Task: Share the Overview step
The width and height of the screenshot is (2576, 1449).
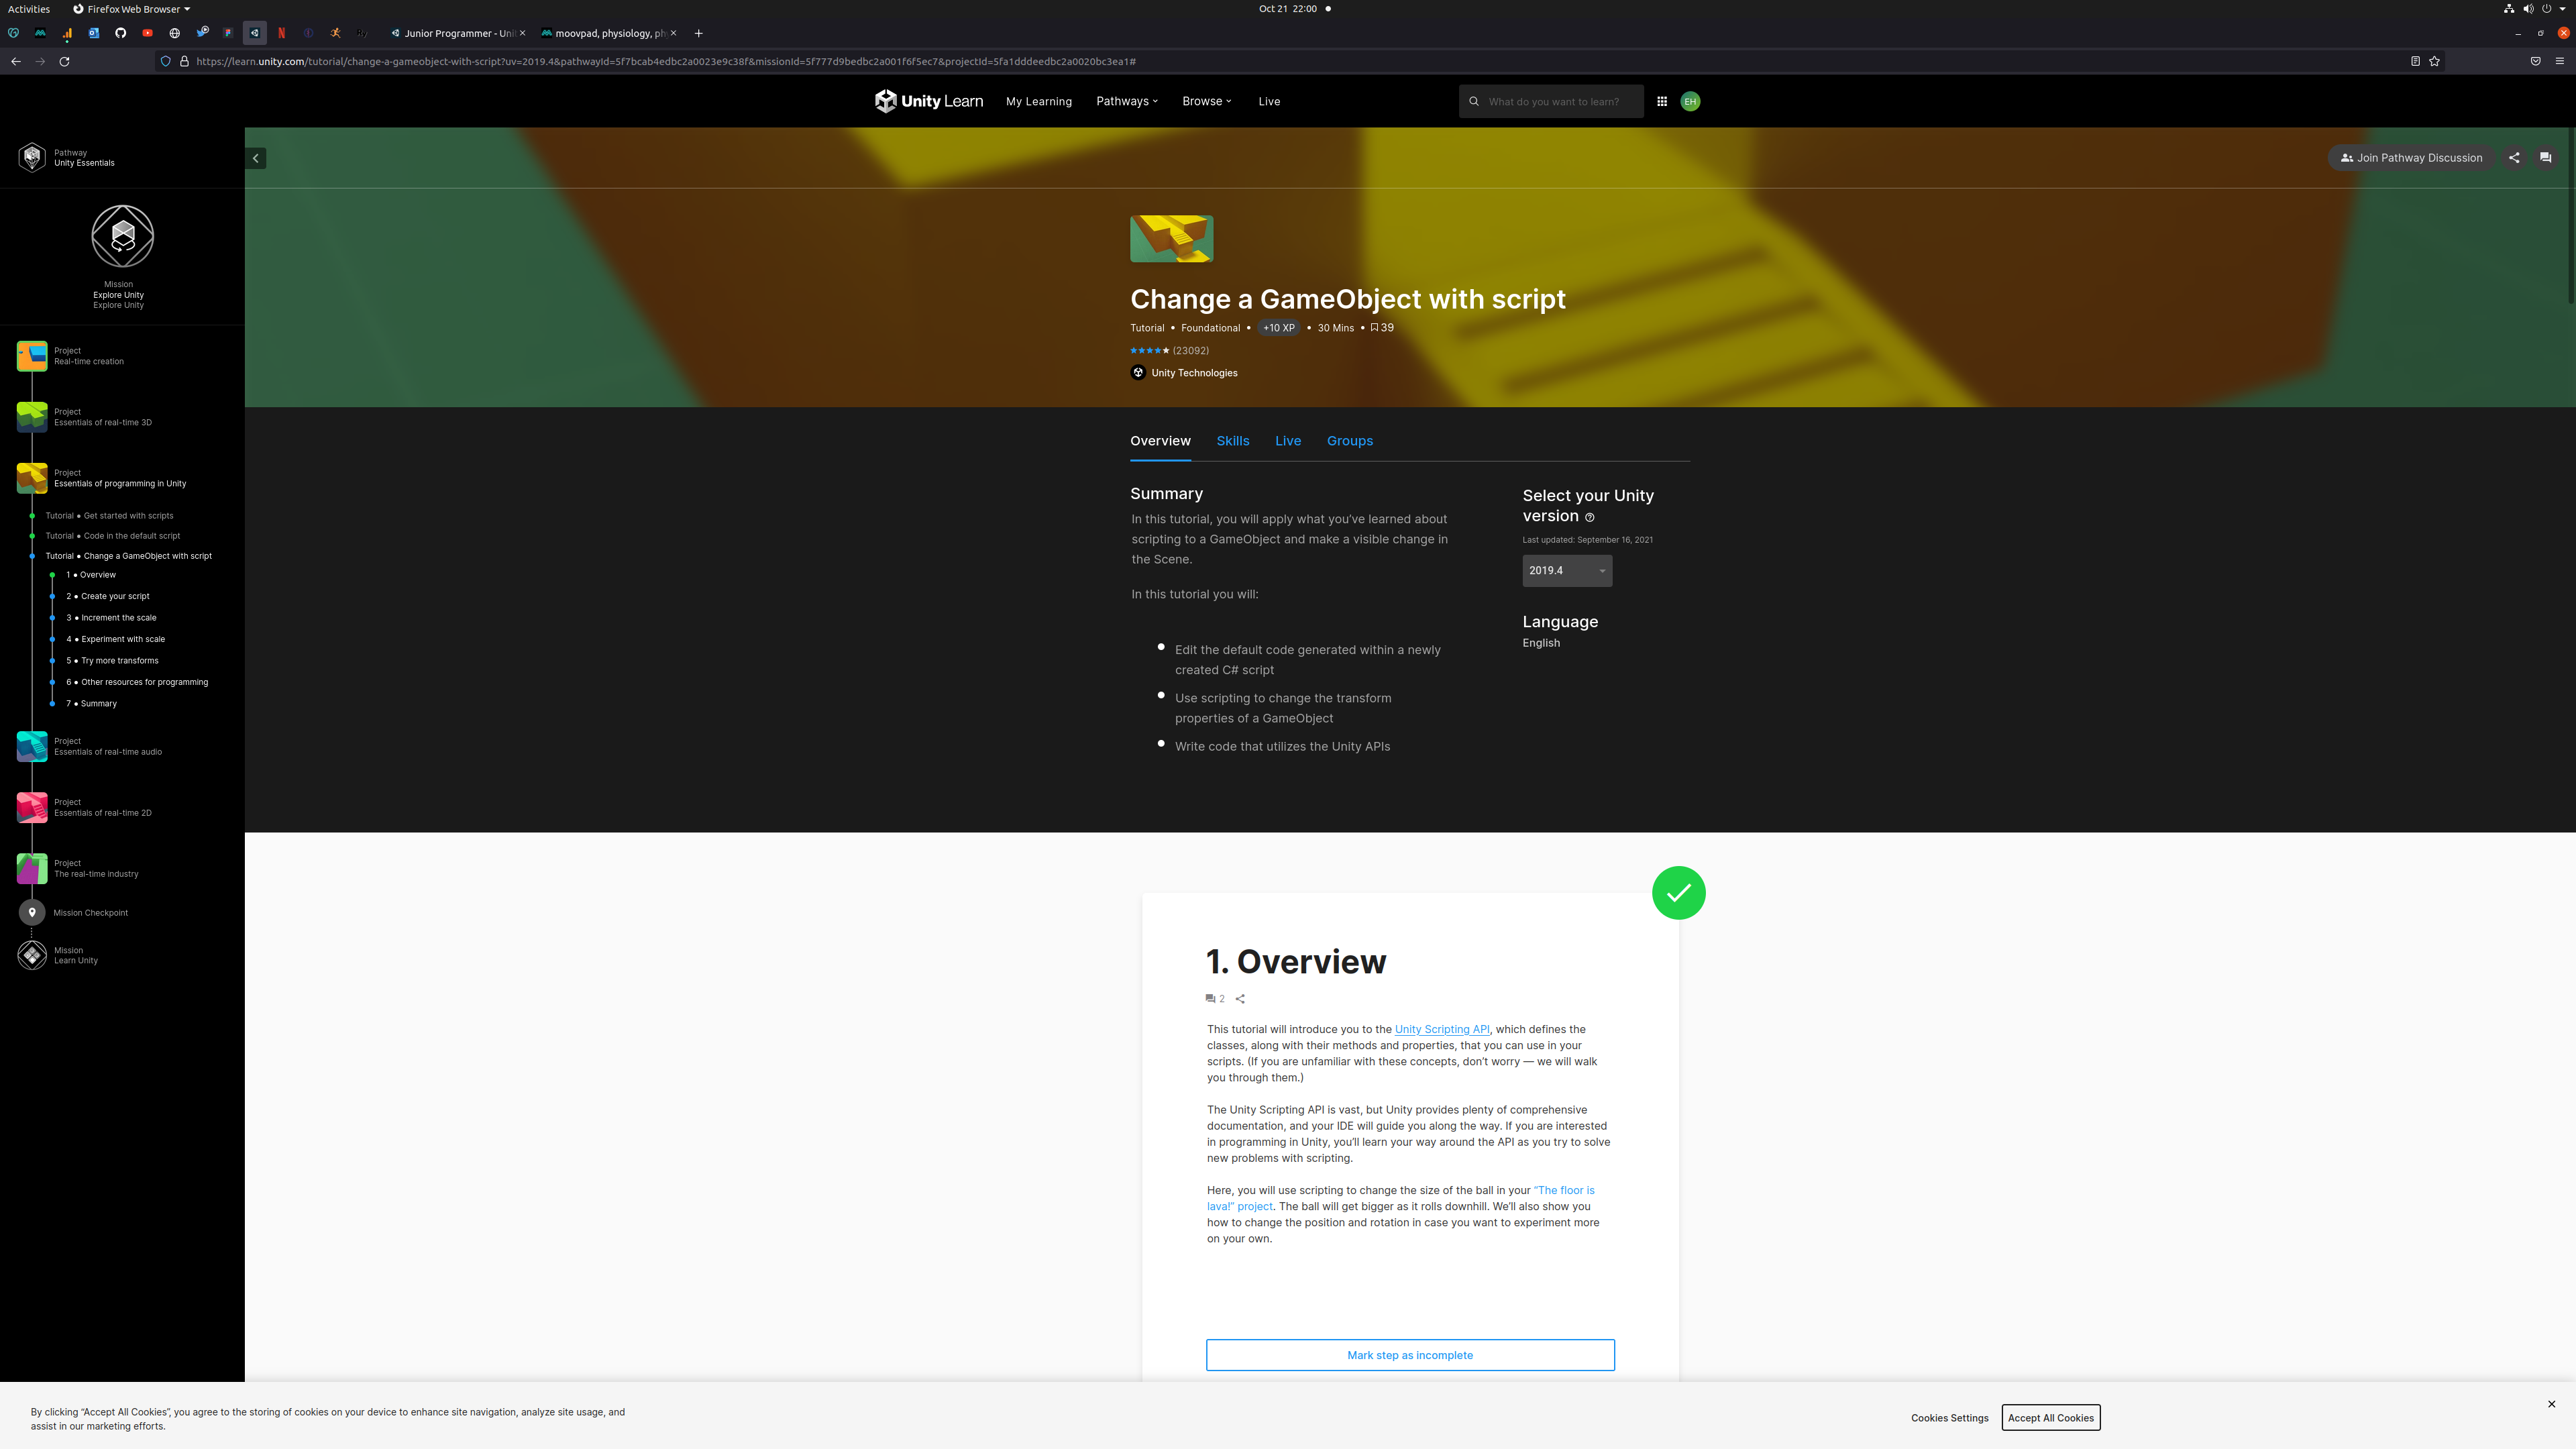Action: 1240,998
